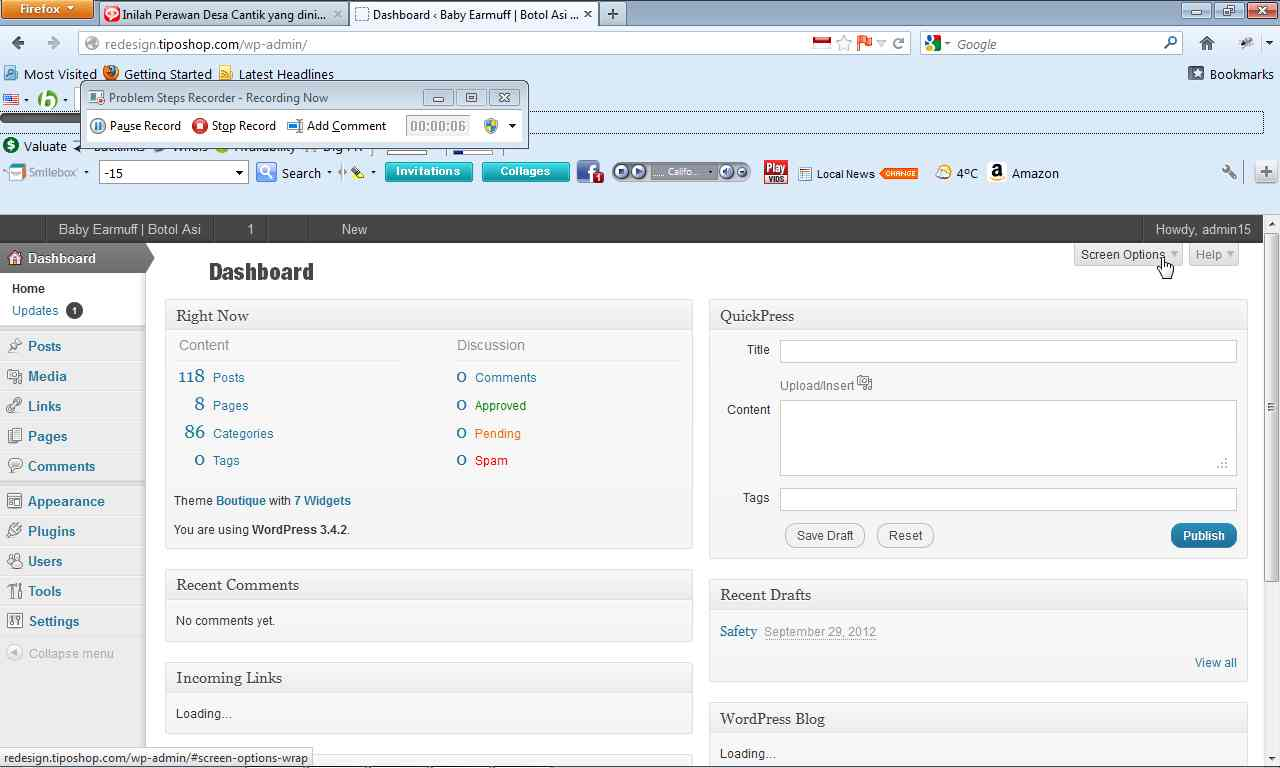Screen dimensions: 1280x768
Task: Bookmark this page using the star icon
Action: pyautogui.click(x=844, y=43)
